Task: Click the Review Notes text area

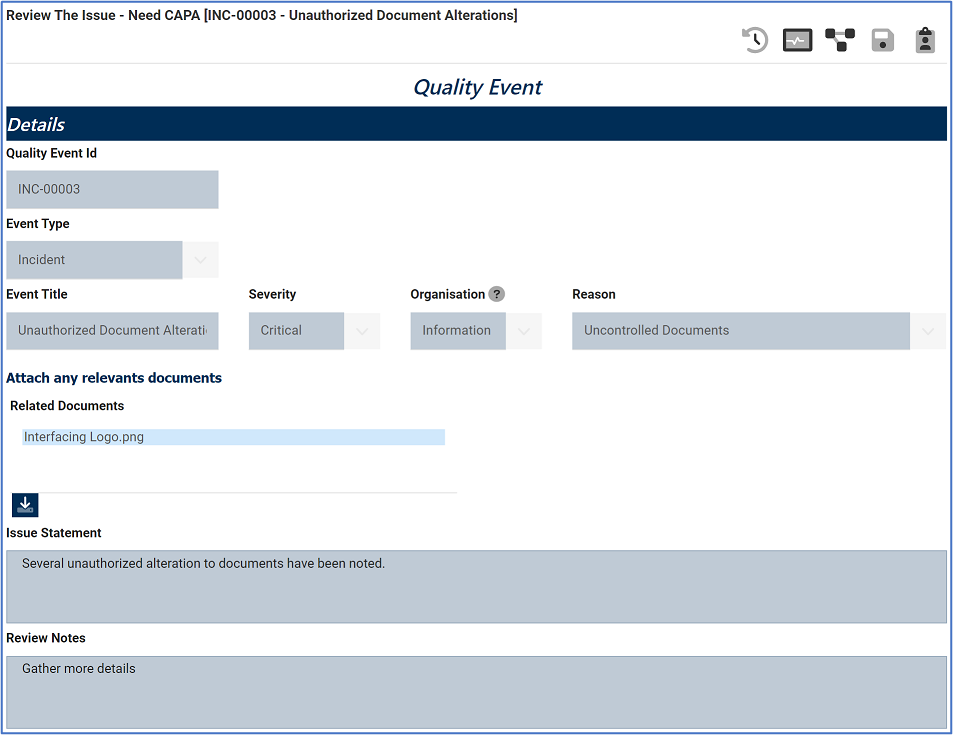Action: coord(476,692)
